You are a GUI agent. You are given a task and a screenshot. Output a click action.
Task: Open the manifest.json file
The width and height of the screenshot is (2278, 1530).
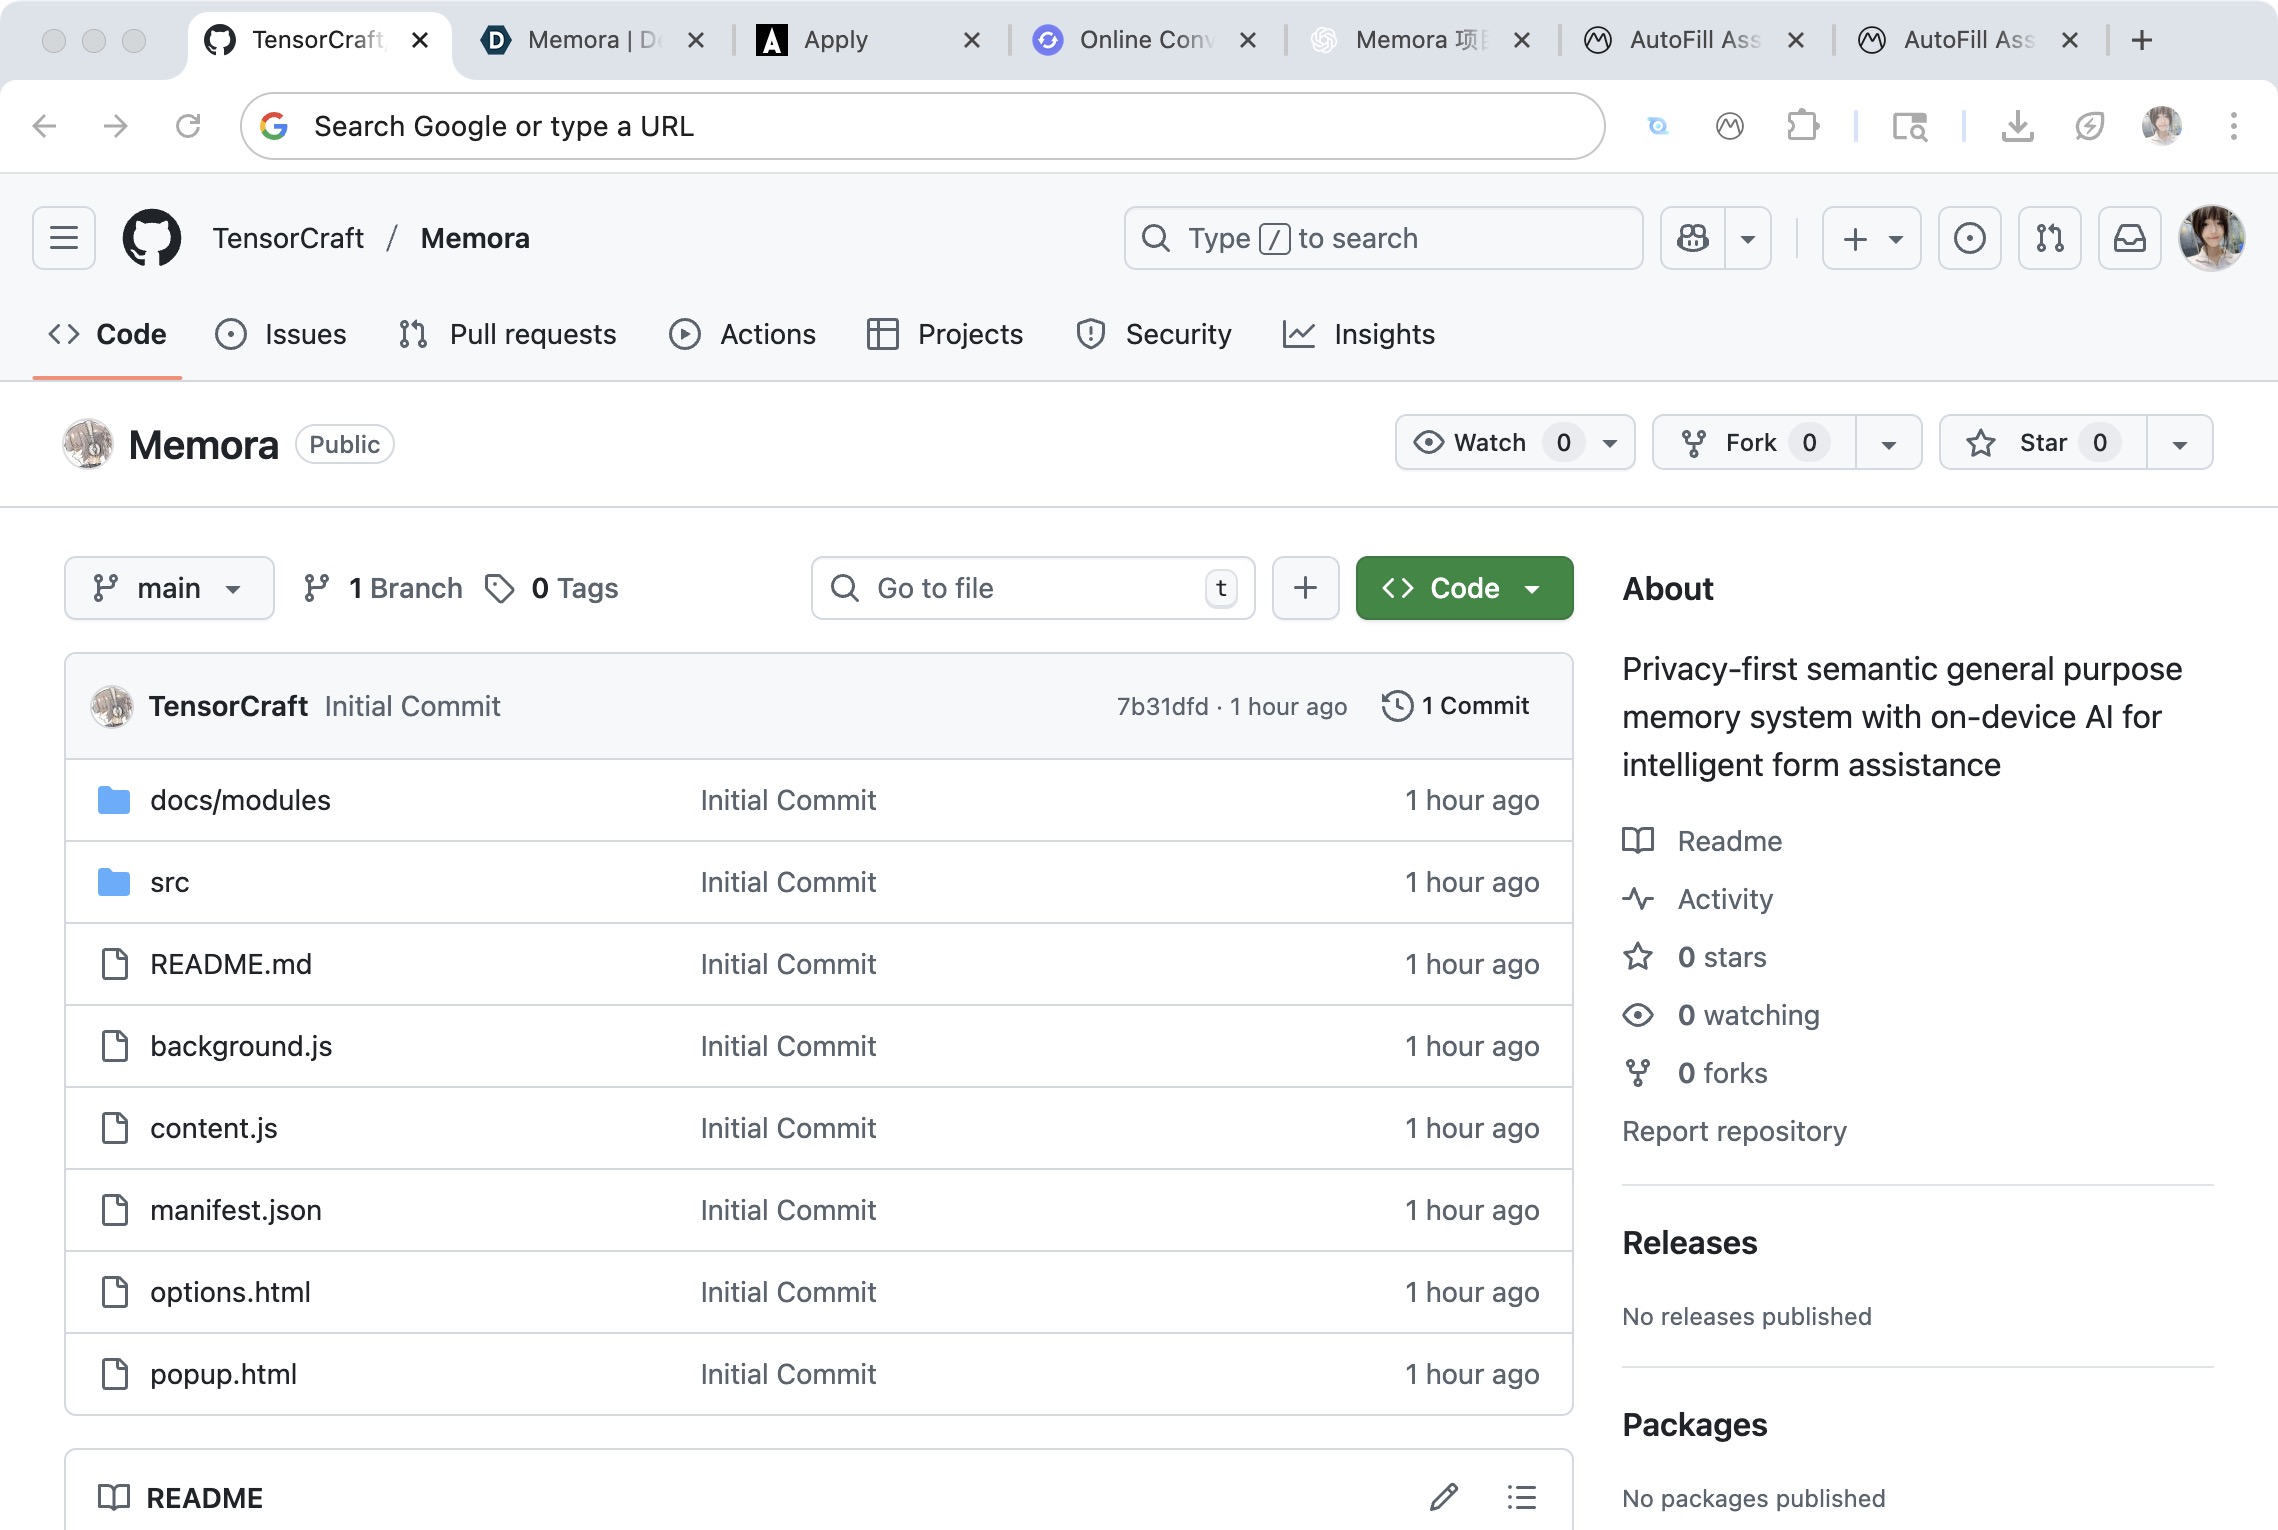tap(236, 1210)
